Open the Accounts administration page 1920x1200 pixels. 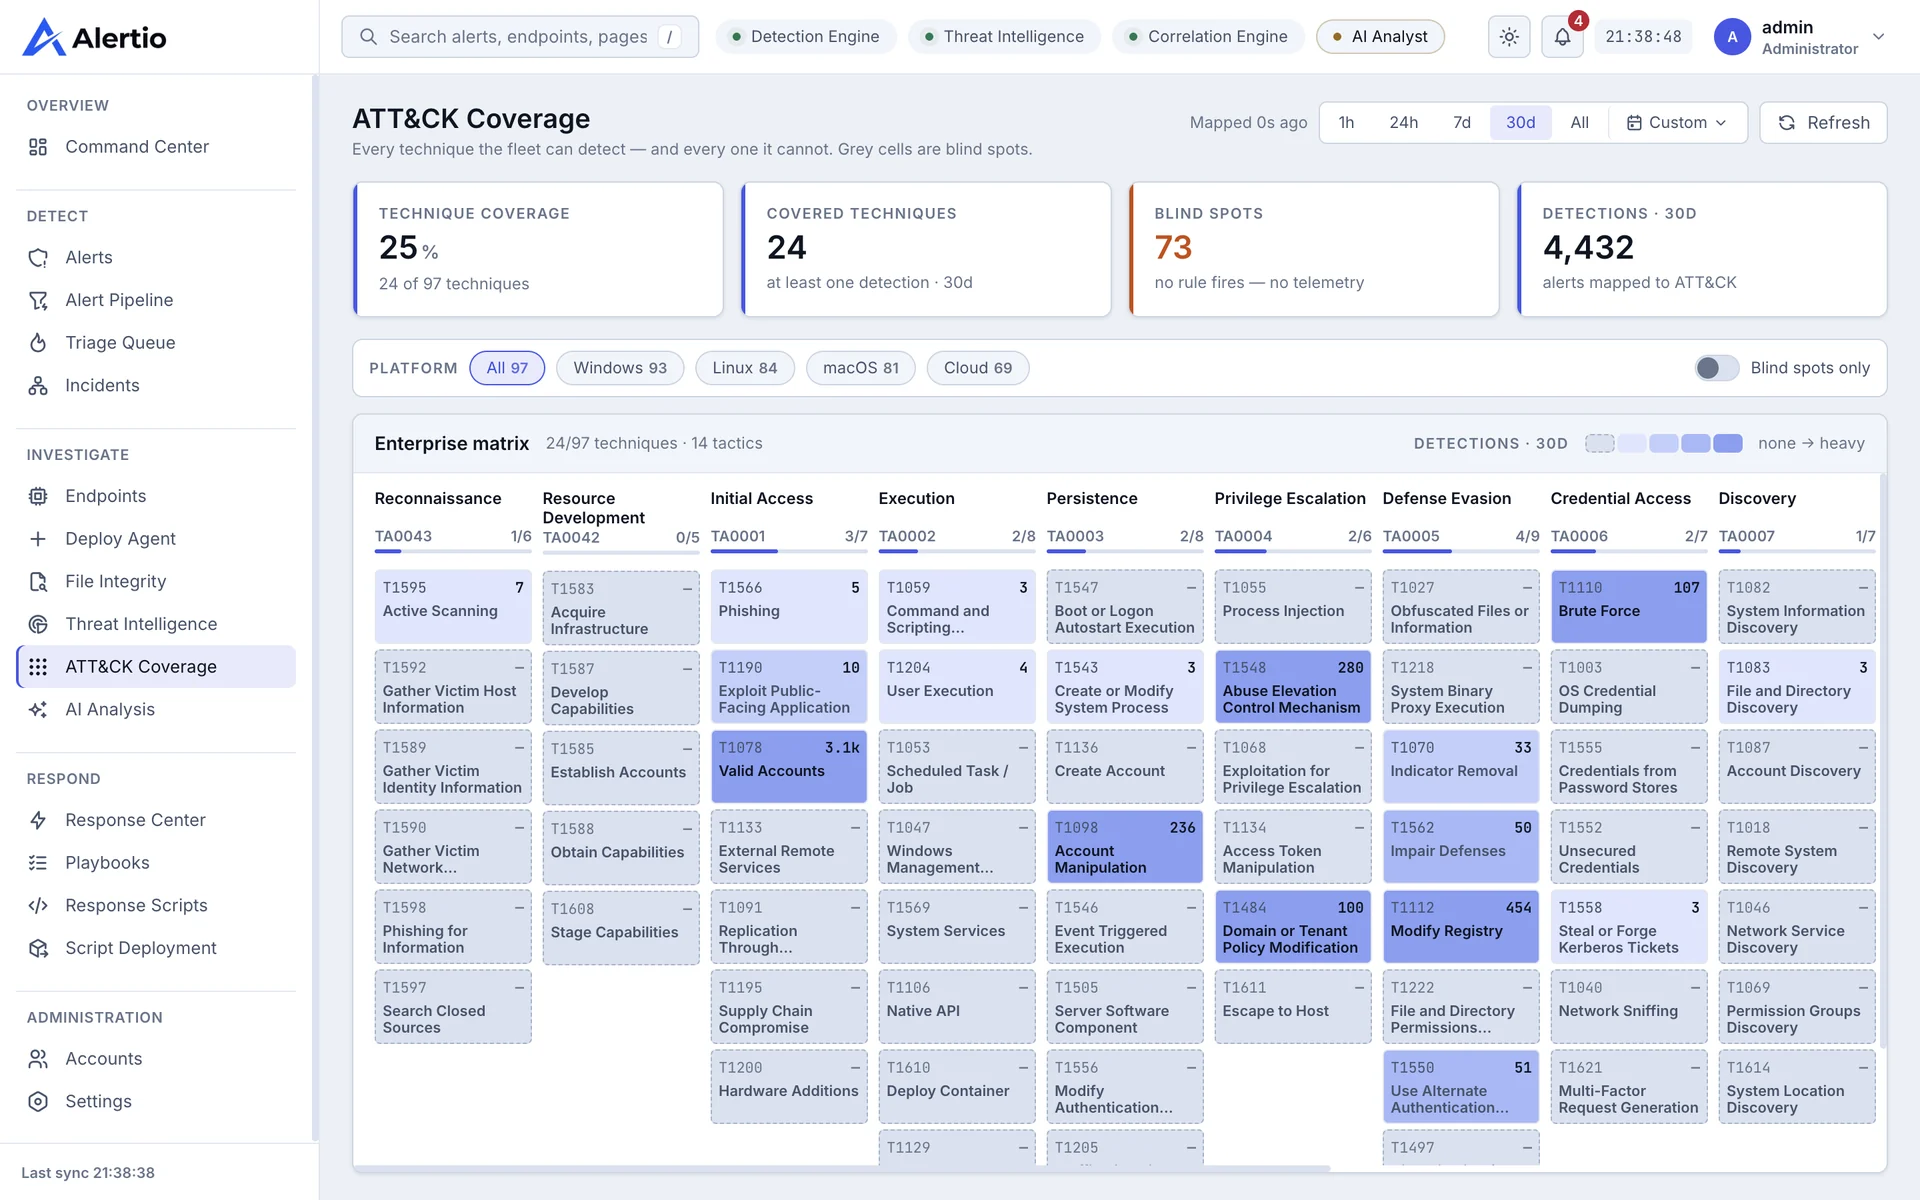click(156, 1059)
